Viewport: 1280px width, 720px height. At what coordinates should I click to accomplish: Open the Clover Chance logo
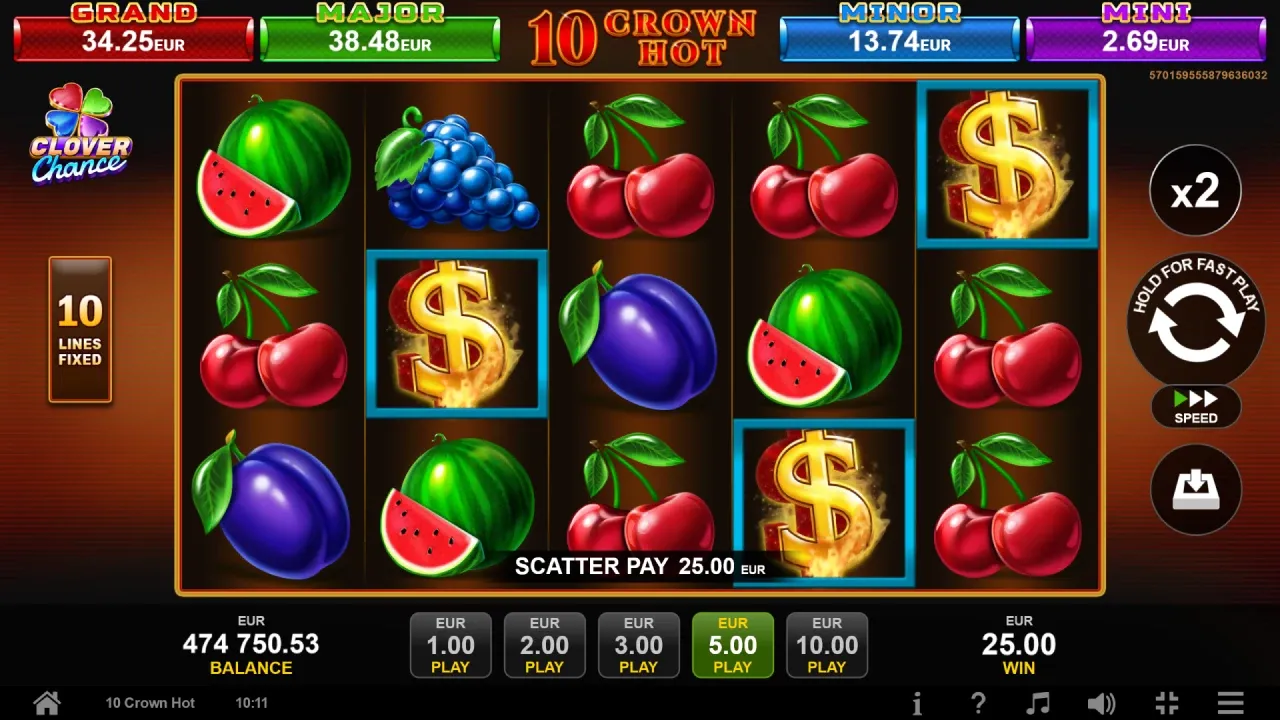click(80, 134)
